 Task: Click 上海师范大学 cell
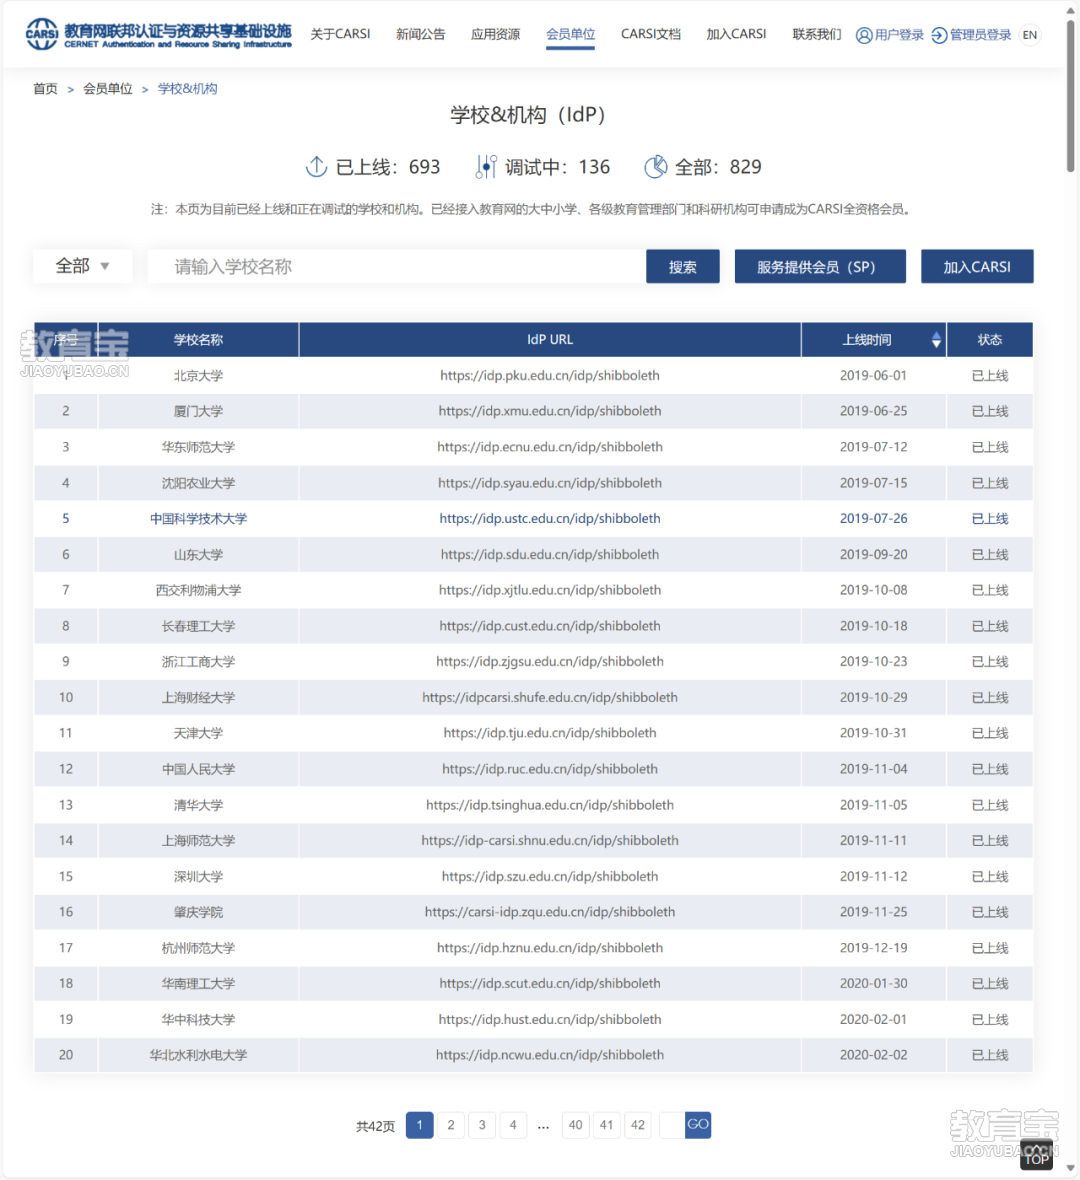(x=199, y=841)
